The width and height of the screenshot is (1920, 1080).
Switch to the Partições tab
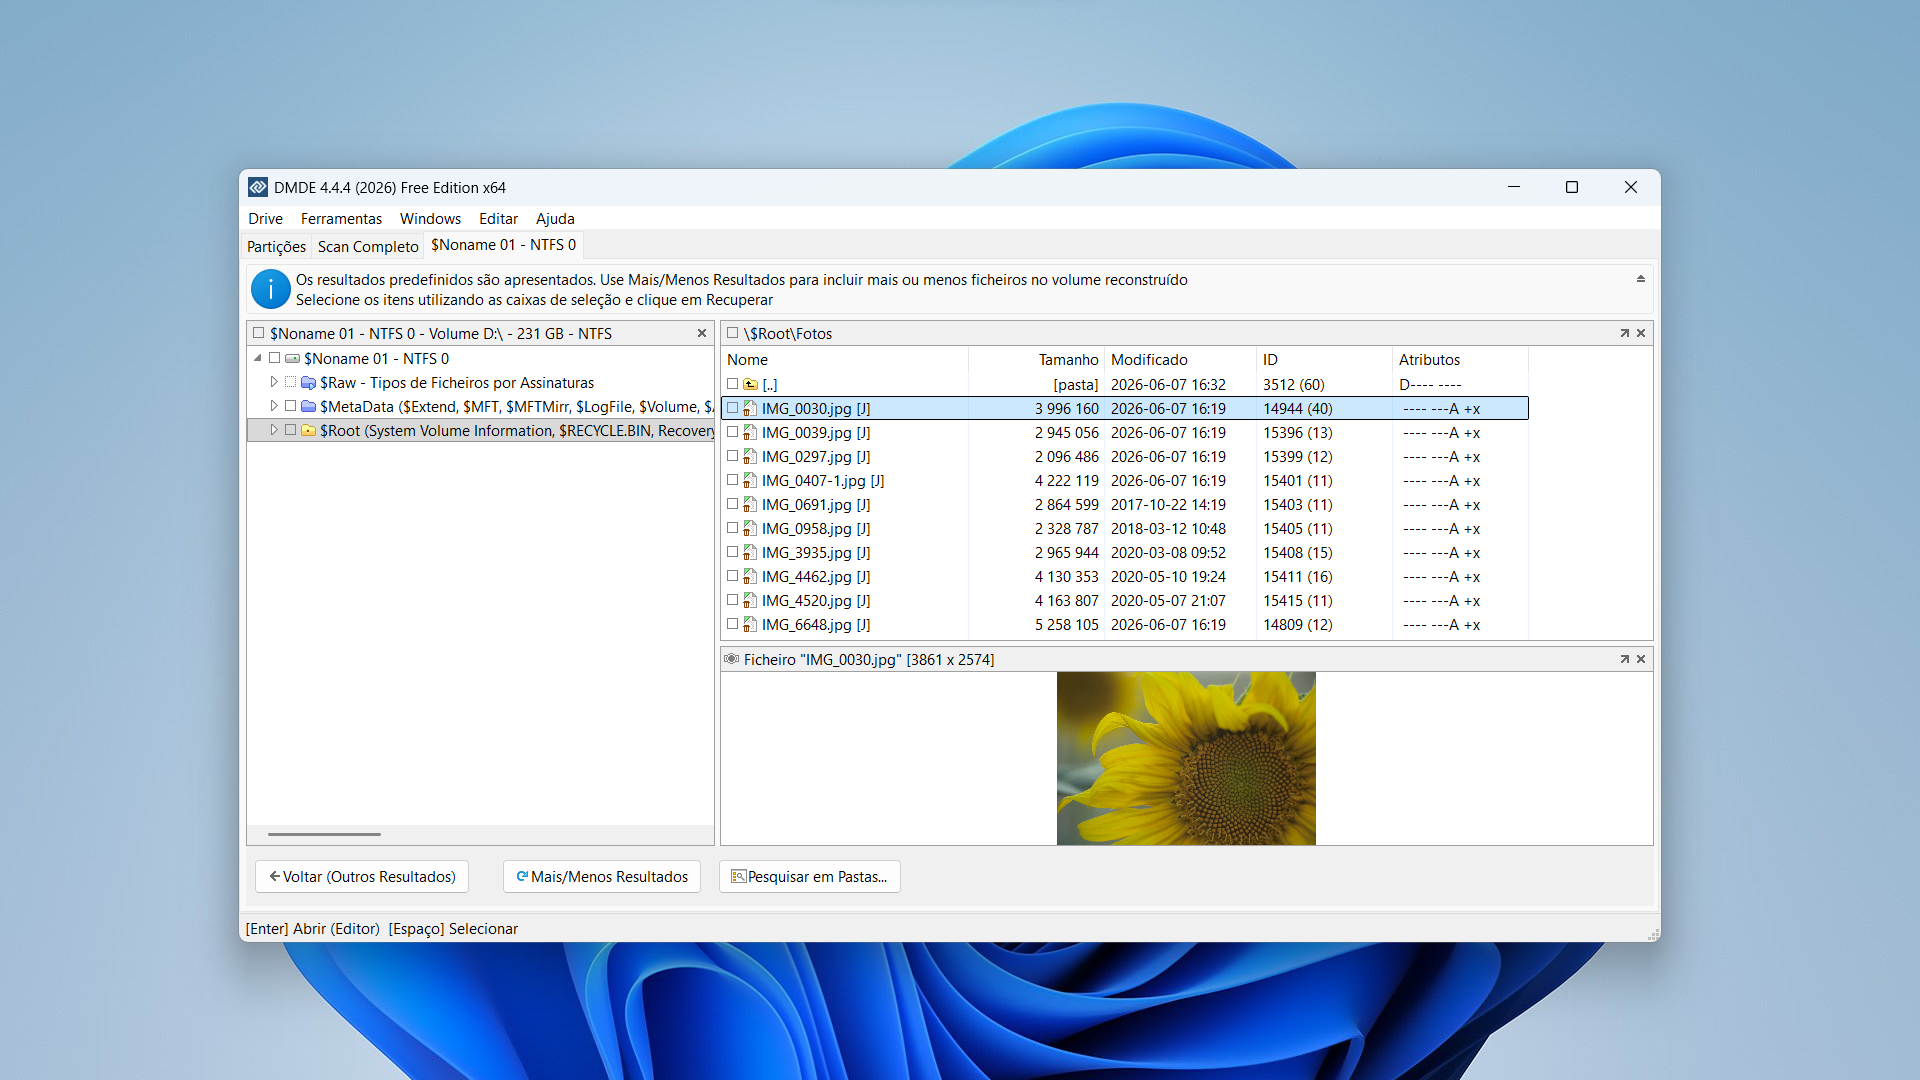[276, 246]
